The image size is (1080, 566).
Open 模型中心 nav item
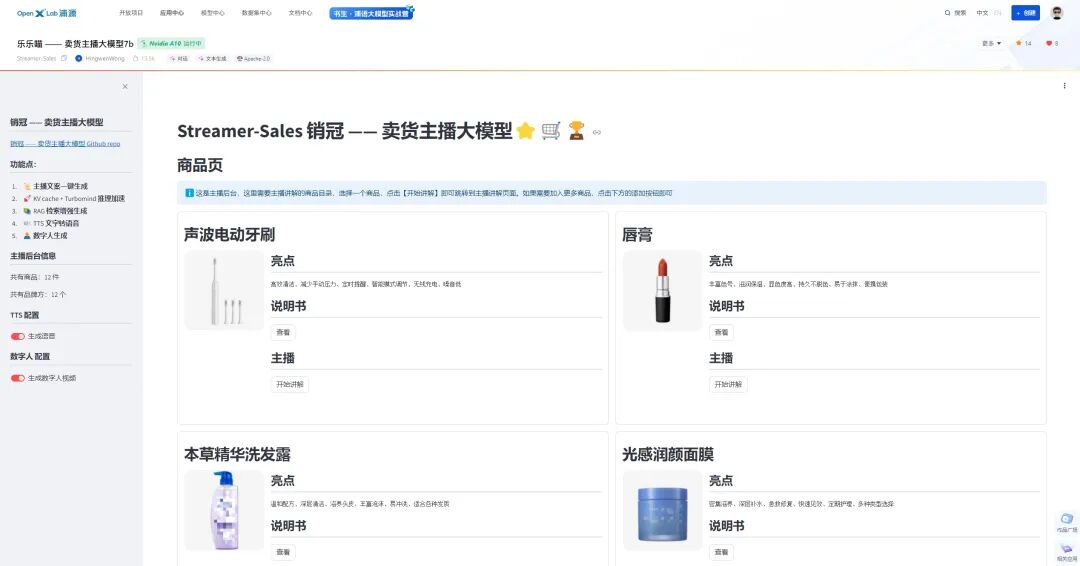pos(212,13)
